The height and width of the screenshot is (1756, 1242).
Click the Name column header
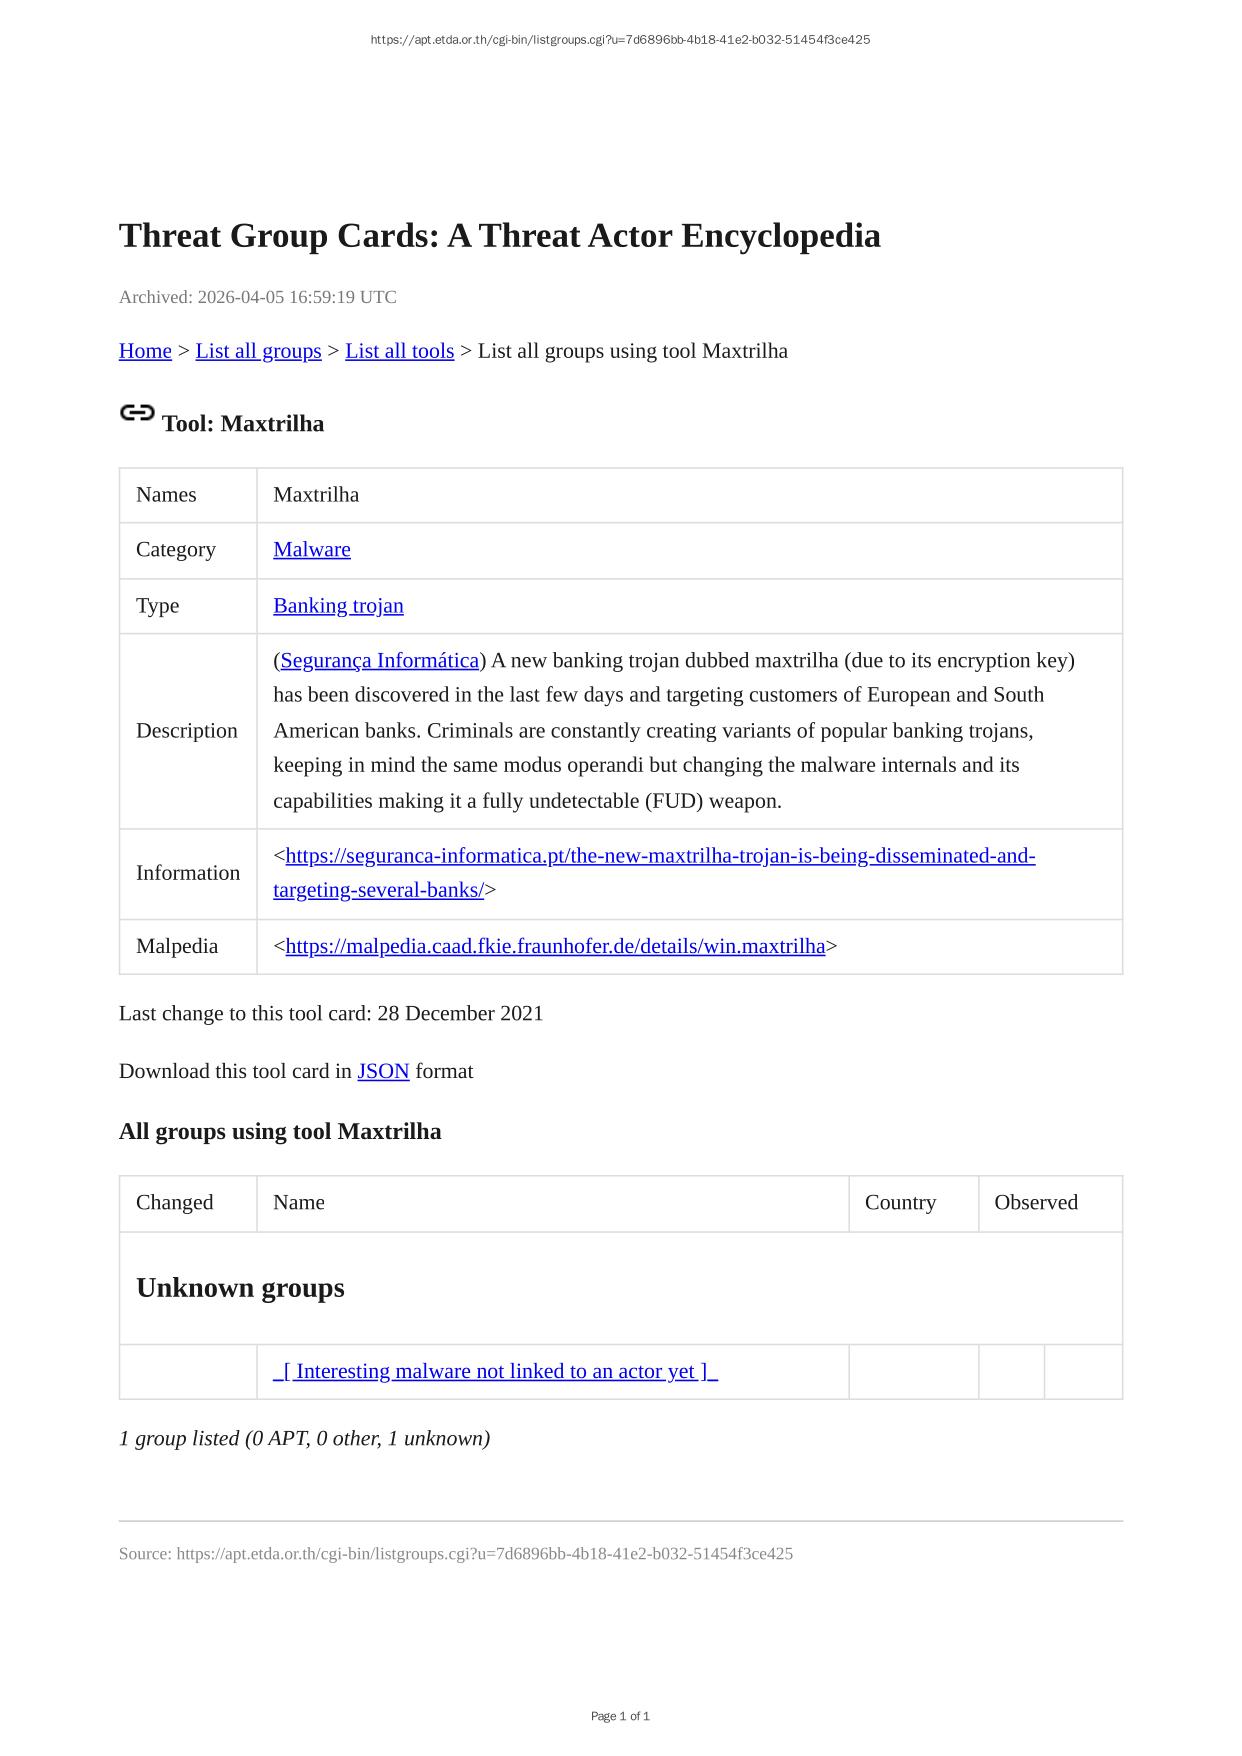tap(299, 1203)
